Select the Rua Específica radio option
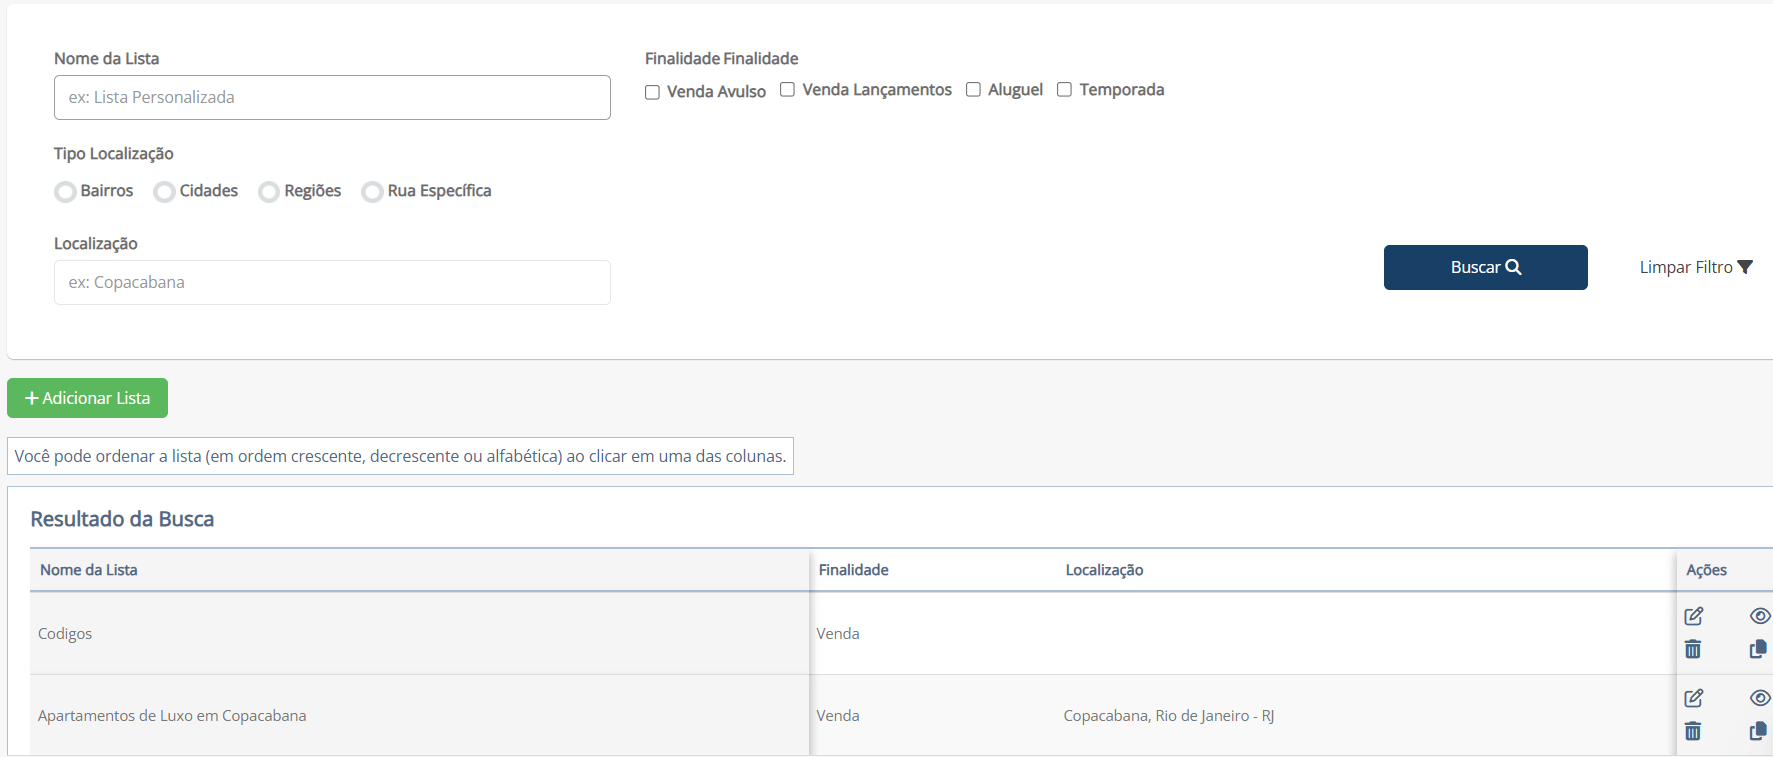1773x757 pixels. tap(373, 192)
